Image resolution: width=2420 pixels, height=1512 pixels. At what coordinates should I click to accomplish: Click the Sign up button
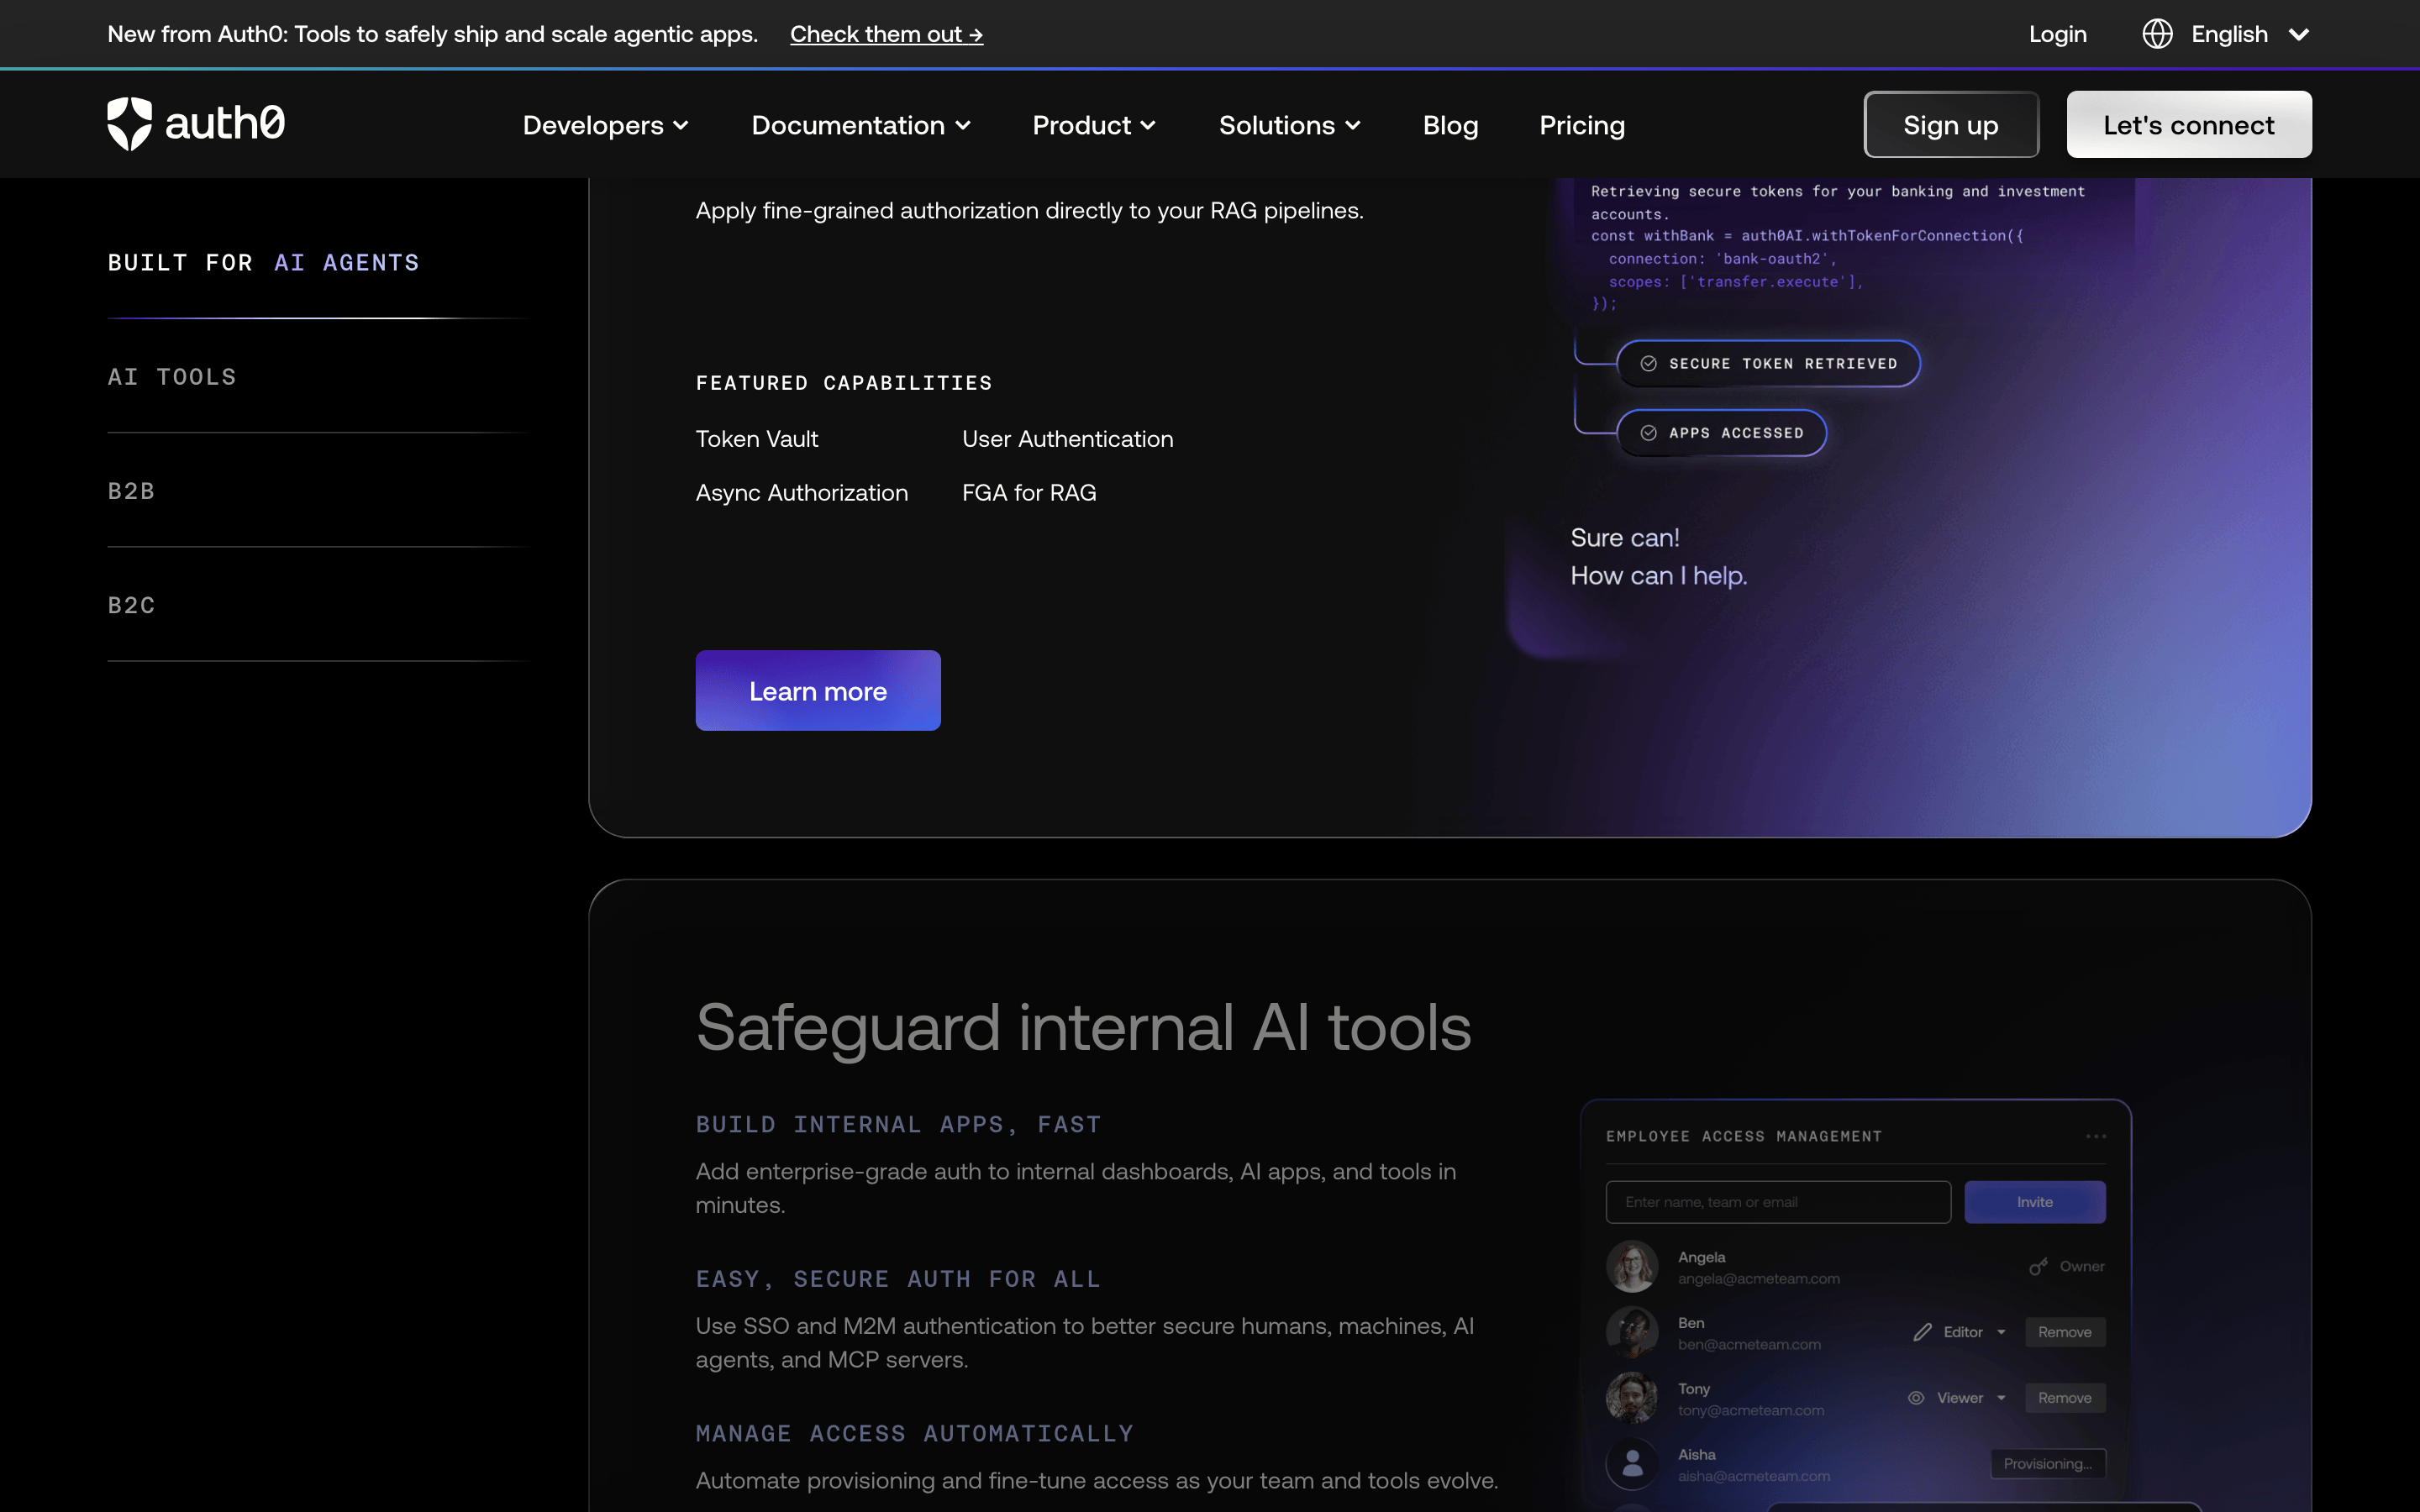tap(1950, 125)
